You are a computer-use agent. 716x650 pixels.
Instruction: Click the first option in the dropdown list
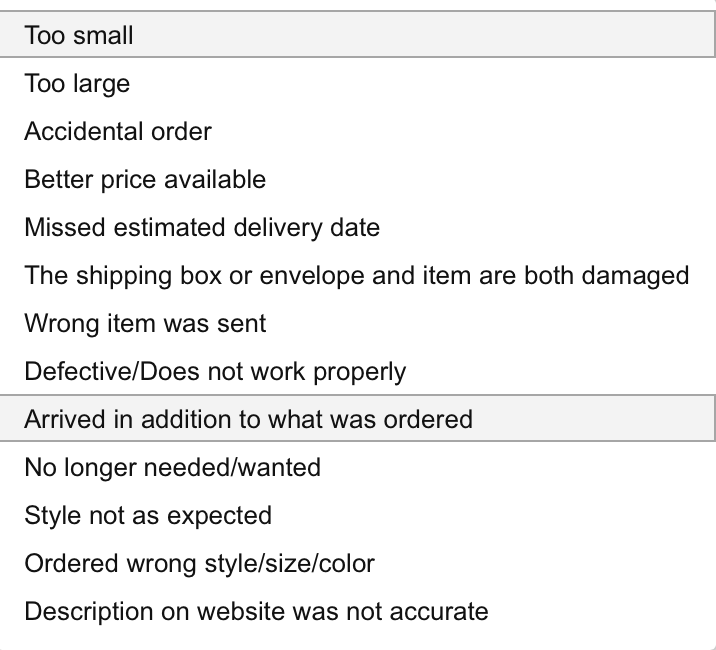80,36
